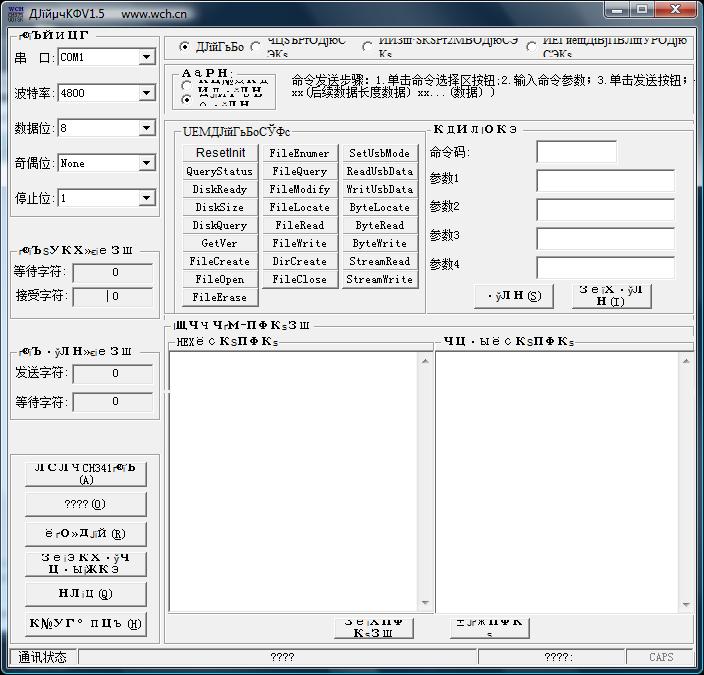Open the COM1 serial port dropdown
Screen dimensions: 704x675
coord(146,57)
